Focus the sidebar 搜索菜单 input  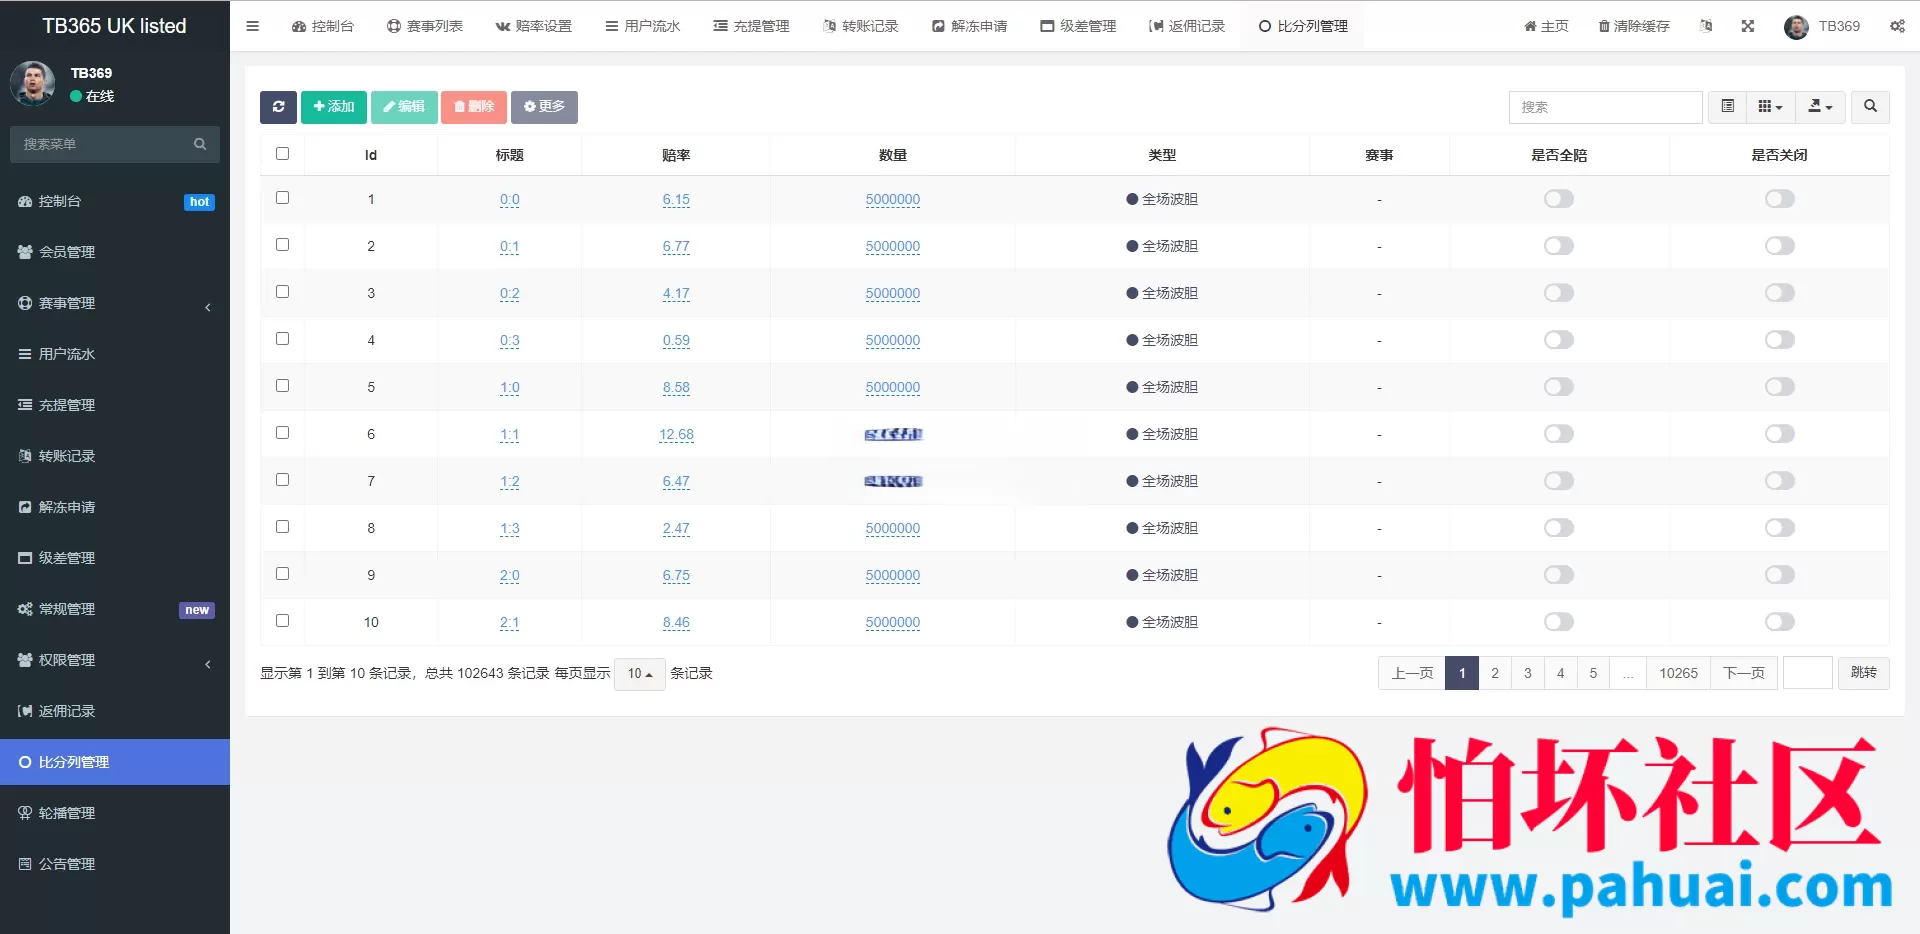coord(105,144)
